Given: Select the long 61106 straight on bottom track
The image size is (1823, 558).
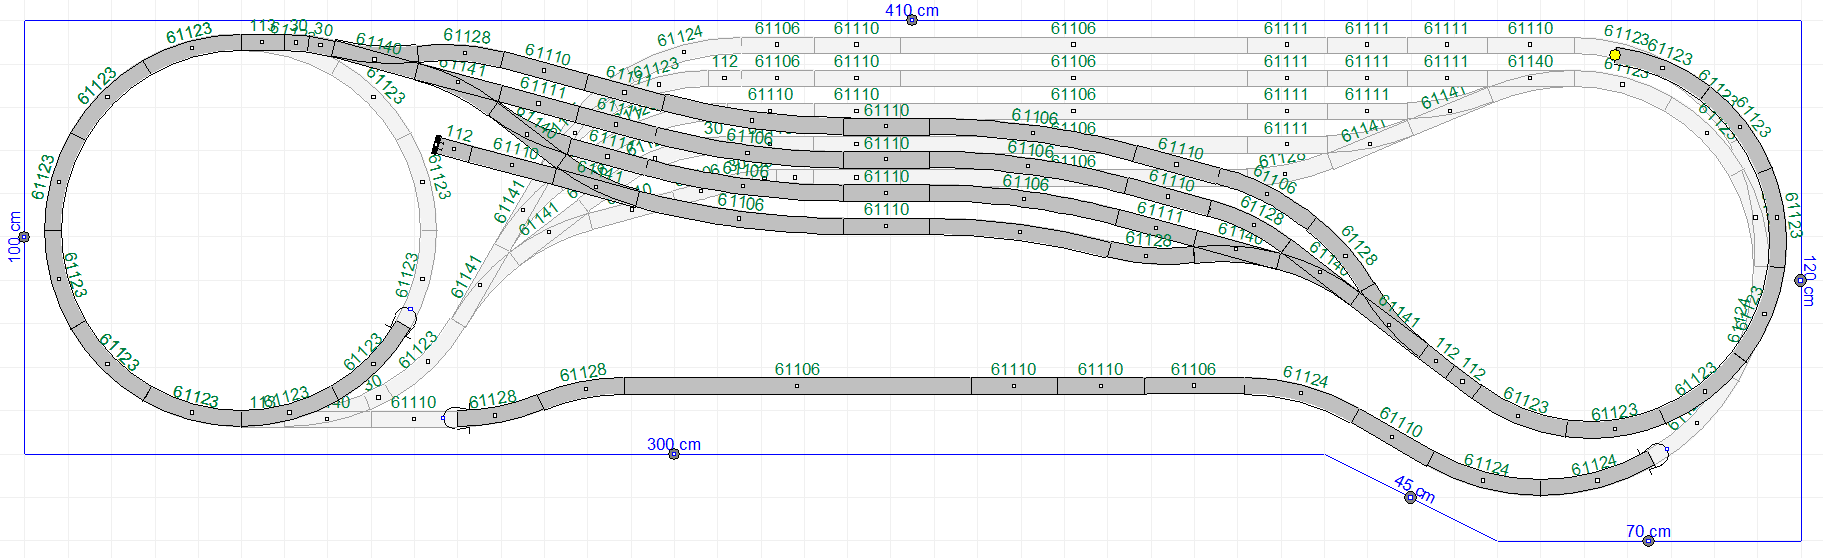Looking at the screenshot, I should coord(797,385).
